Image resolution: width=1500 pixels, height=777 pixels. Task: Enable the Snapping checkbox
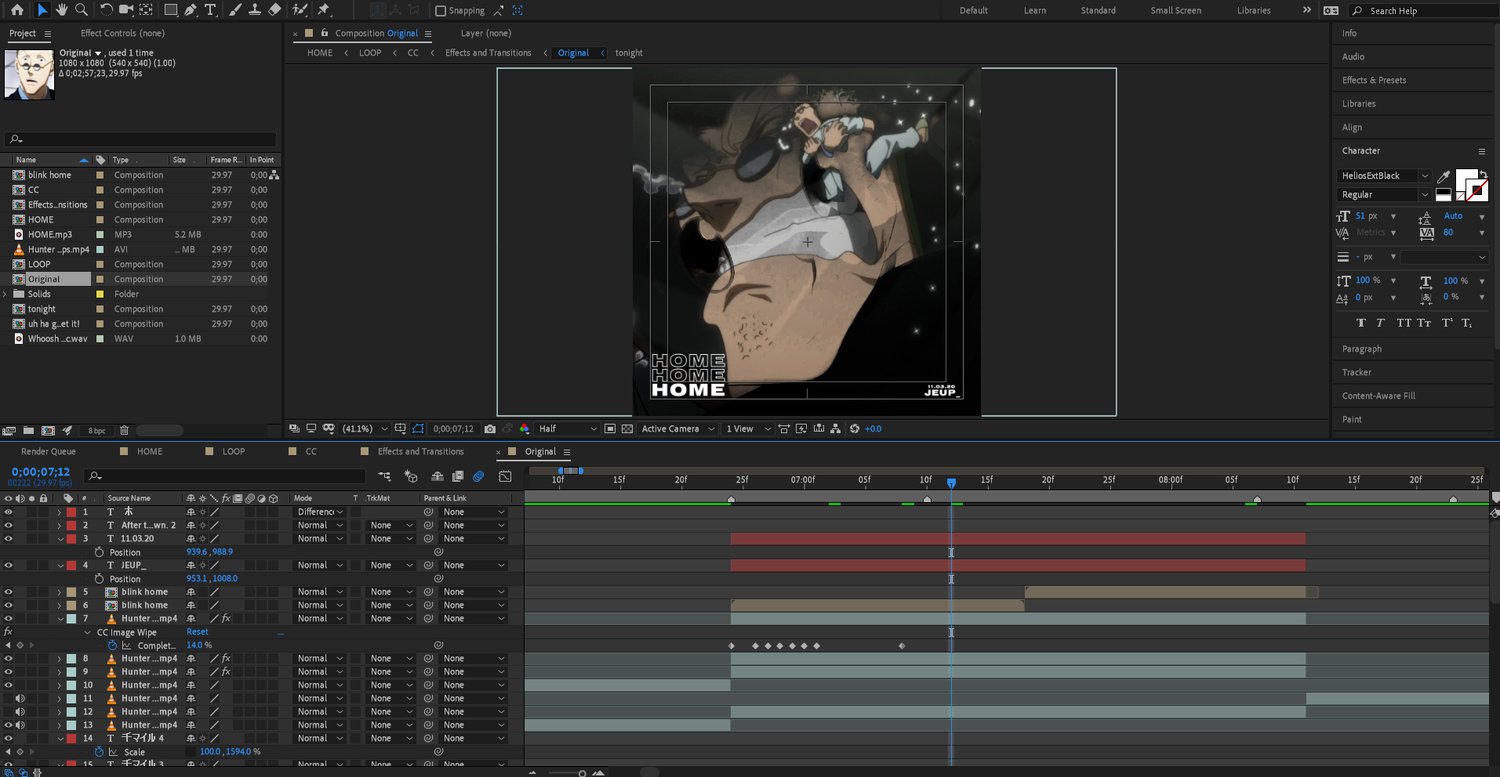pos(441,11)
